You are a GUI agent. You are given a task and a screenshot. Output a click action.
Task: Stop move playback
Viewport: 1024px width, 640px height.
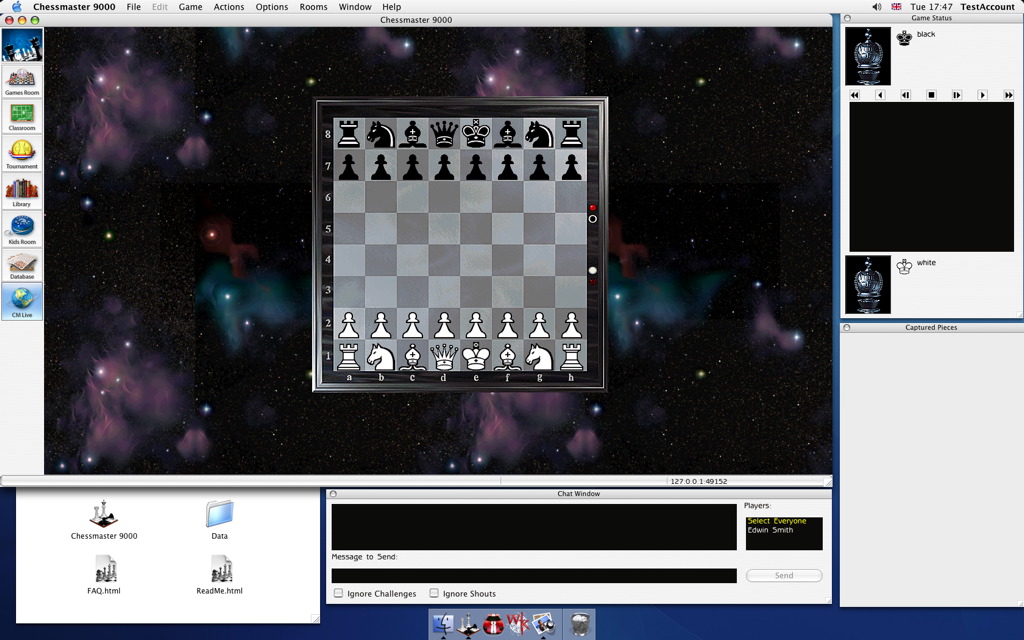click(x=931, y=95)
